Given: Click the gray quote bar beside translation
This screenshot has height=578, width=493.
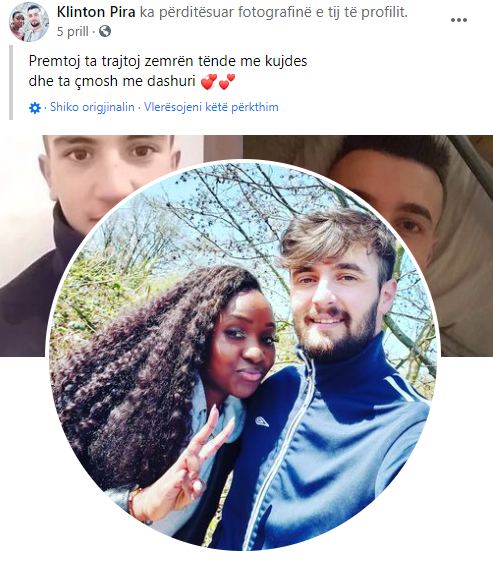Looking at the screenshot, I should coord(11,82).
